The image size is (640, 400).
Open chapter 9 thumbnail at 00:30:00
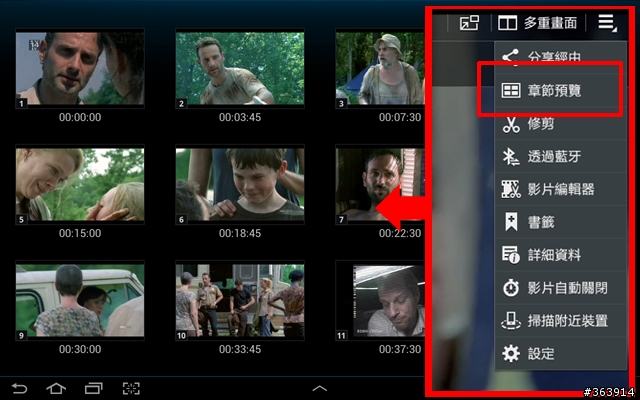click(x=80, y=300)
